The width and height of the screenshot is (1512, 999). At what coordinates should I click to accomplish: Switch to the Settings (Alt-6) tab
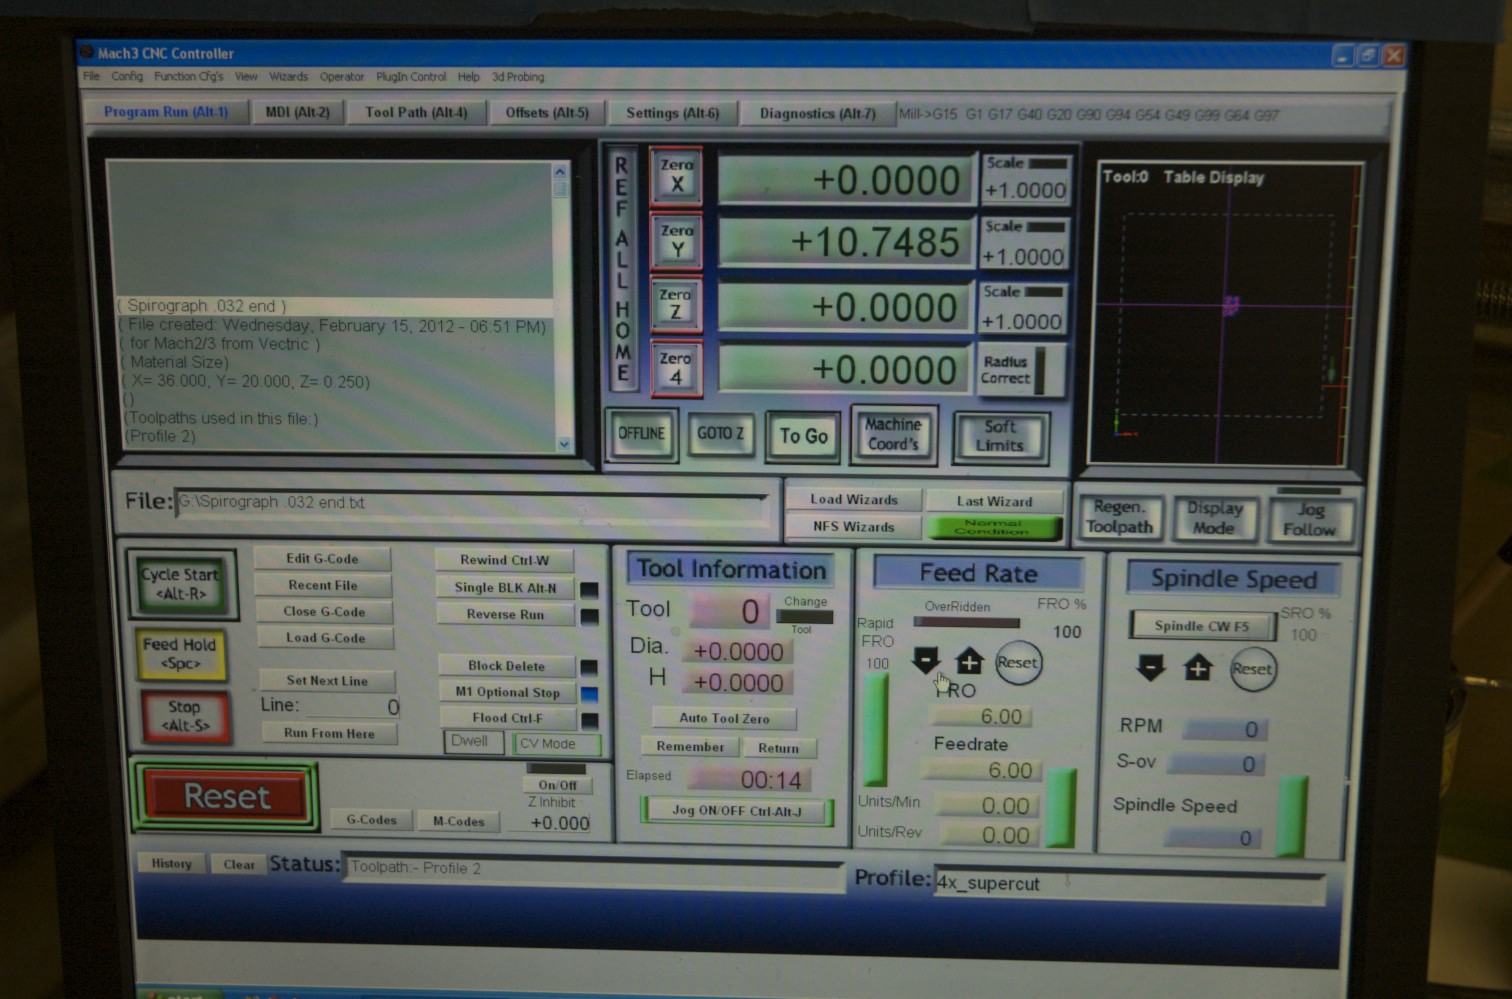672,113
